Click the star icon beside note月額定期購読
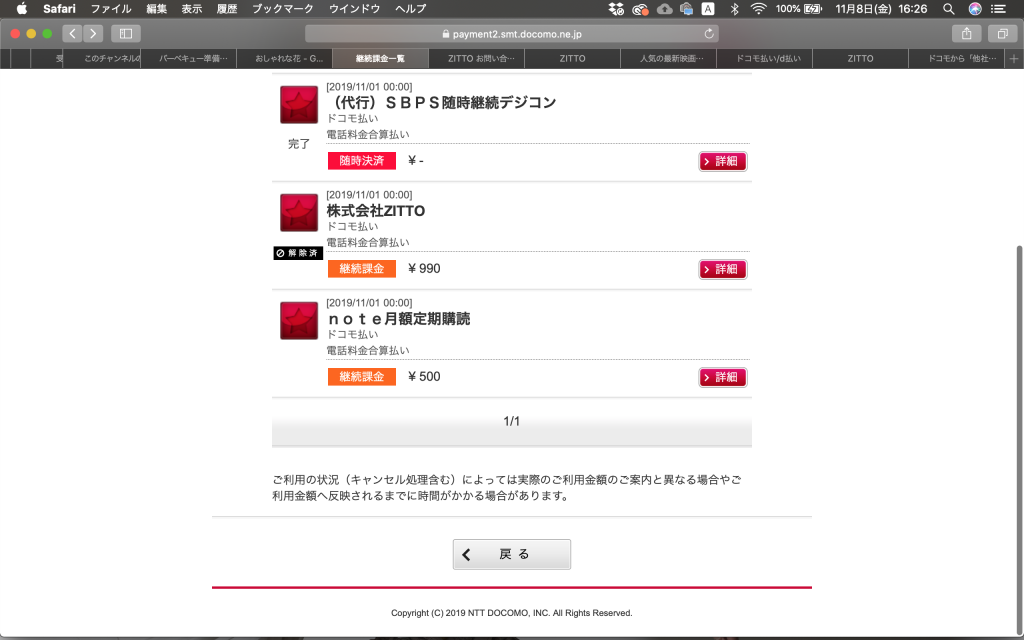 299,320
